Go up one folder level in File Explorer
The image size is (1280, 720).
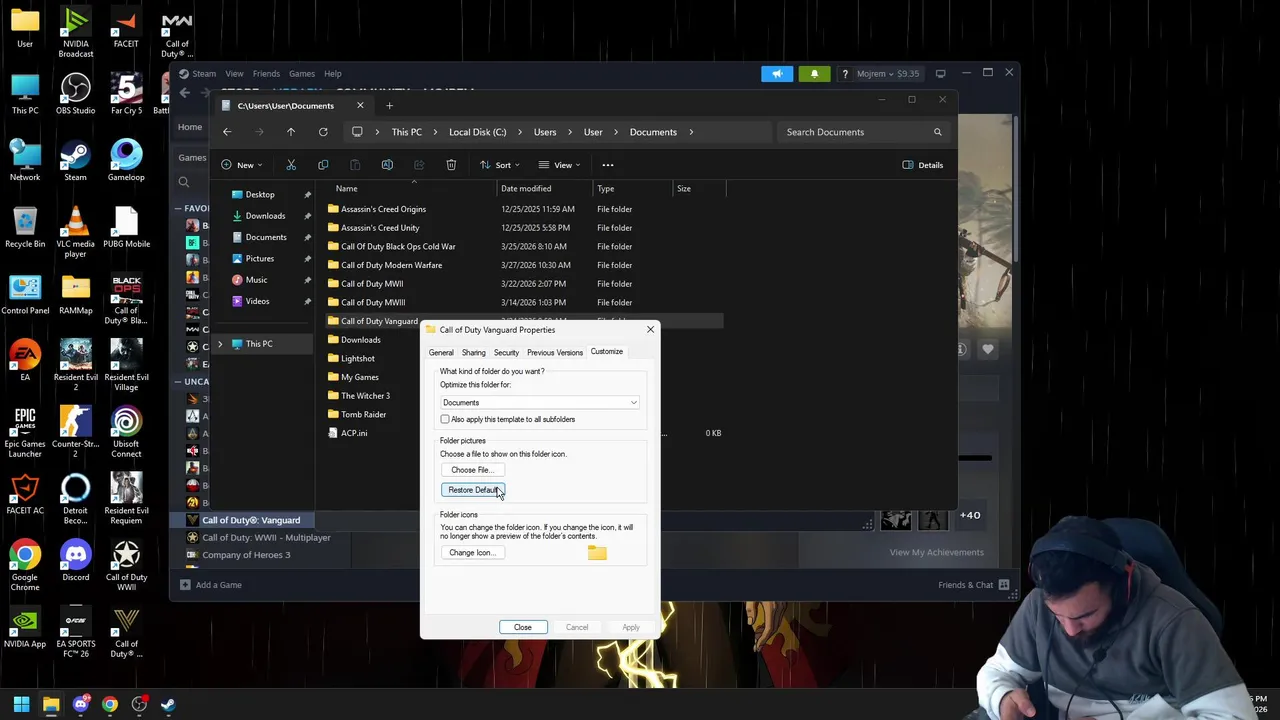pyautogui.click(x=291, y=132)
